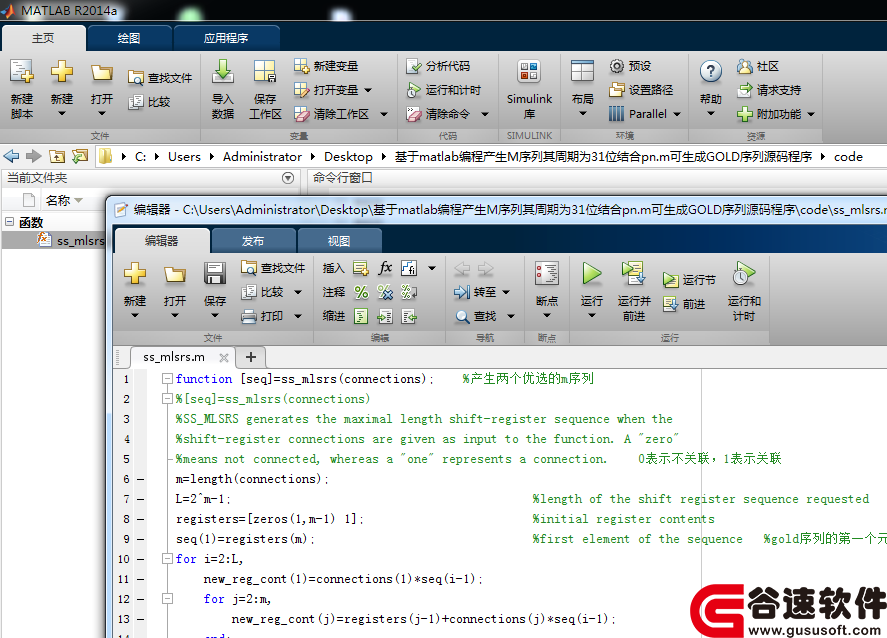The height and width of the screenshot is (638, 887).
Task: Collapse the for loop fold on line 10
Action: 167,559
